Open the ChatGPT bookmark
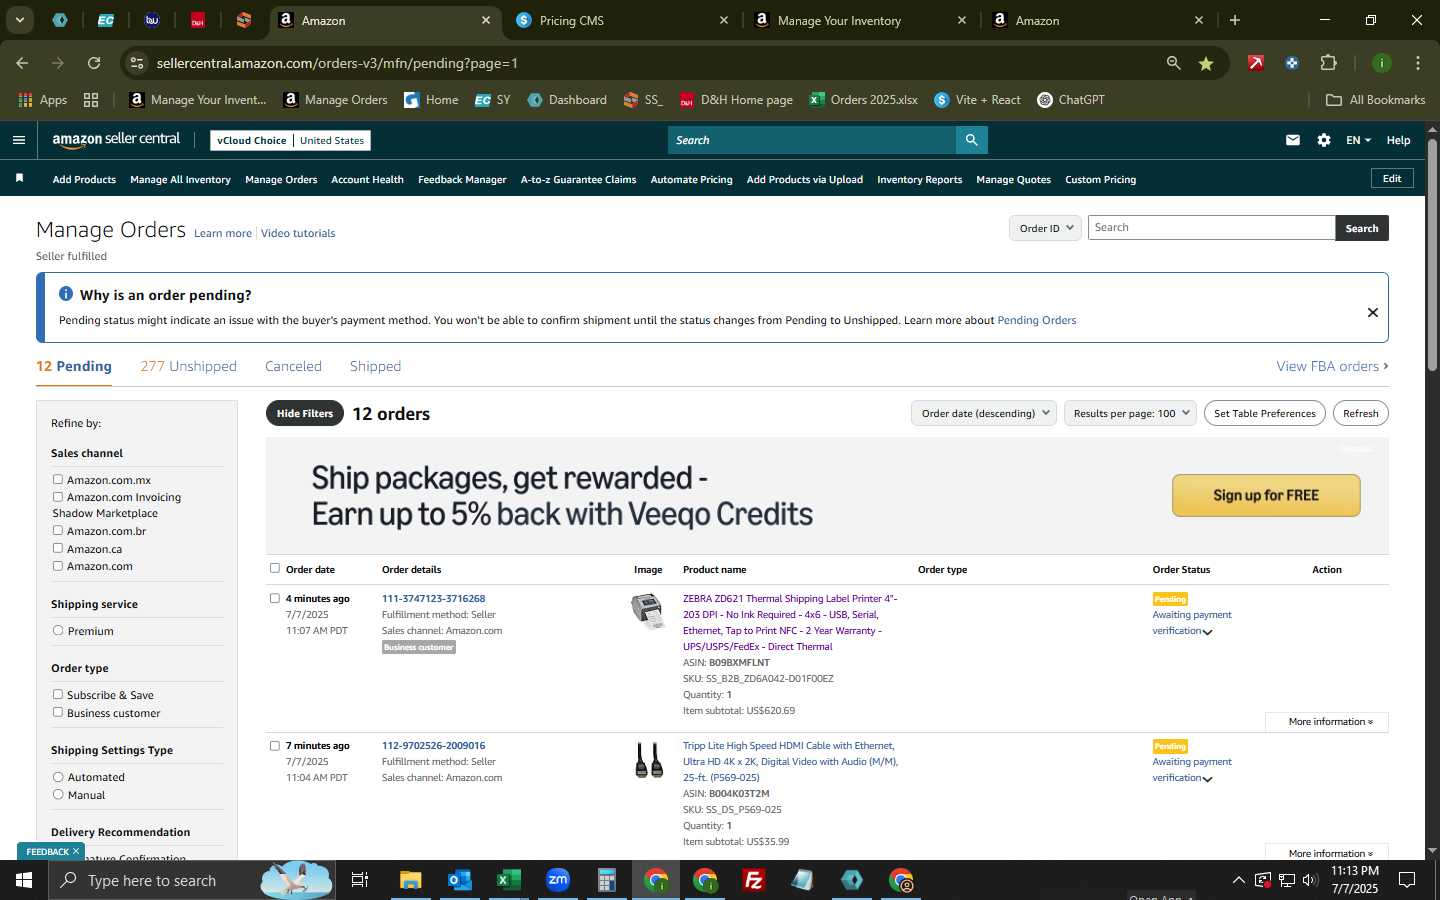 tap(1071, 100)
